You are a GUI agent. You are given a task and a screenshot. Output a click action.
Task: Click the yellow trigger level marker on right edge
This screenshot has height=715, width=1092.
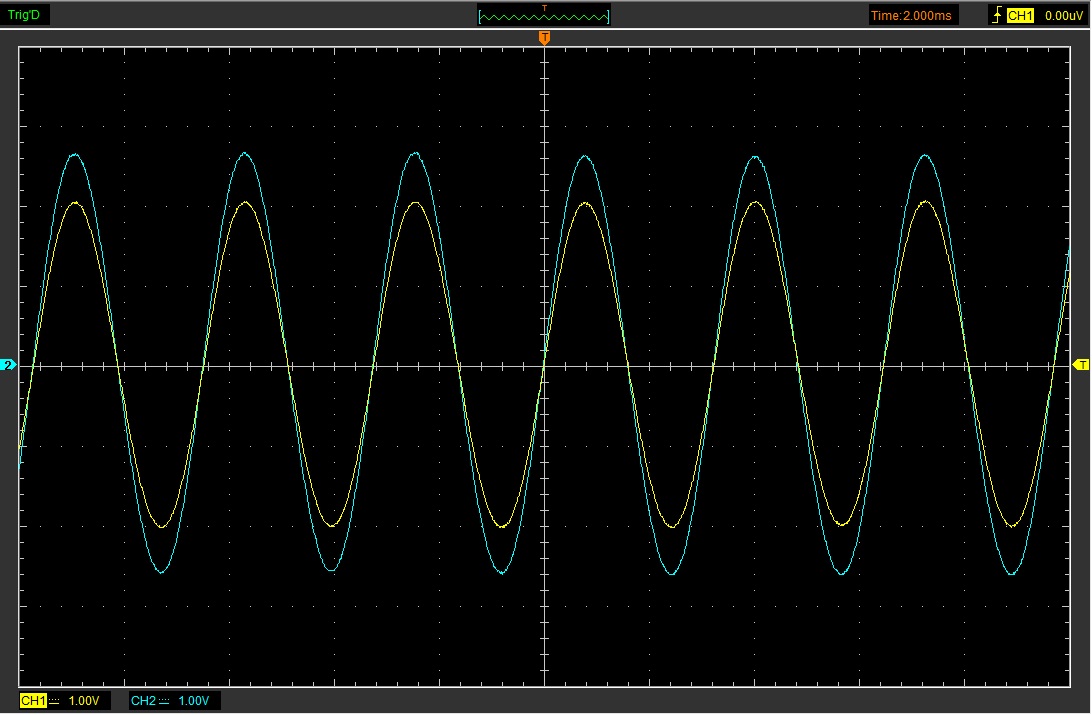point(1081,365)
